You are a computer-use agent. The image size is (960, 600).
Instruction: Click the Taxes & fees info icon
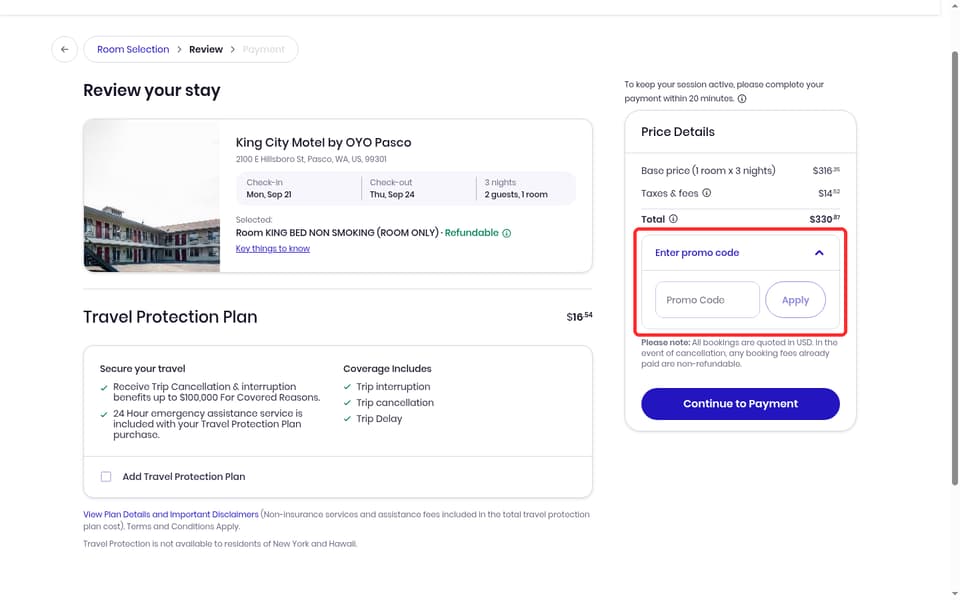(x=707, y=193)
